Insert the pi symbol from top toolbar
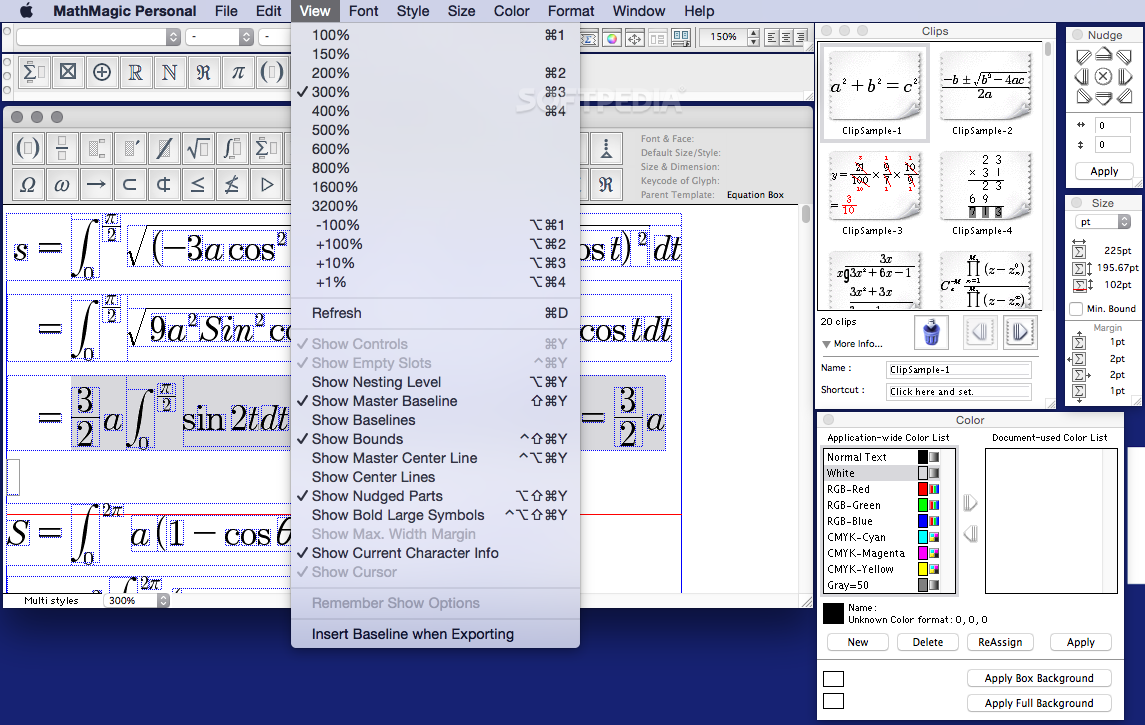 238,72
